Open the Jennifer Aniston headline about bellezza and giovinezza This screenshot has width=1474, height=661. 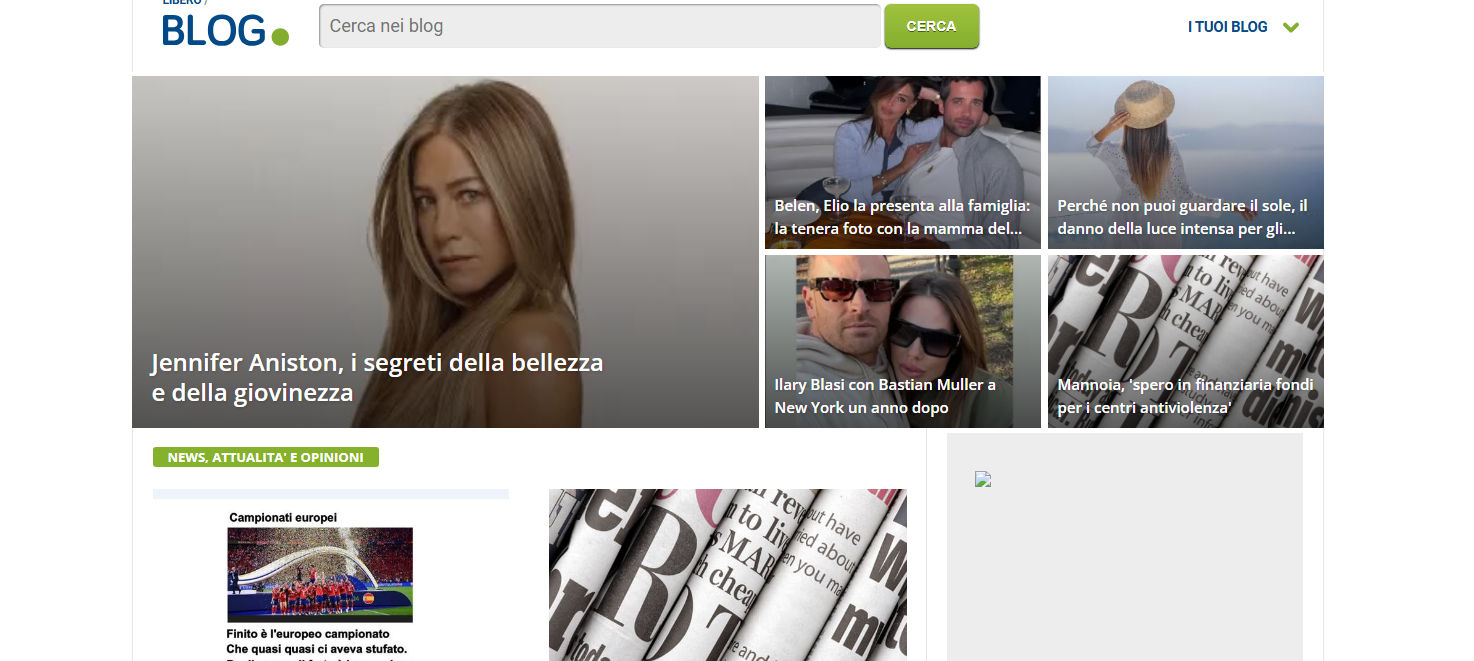(377, 377)
